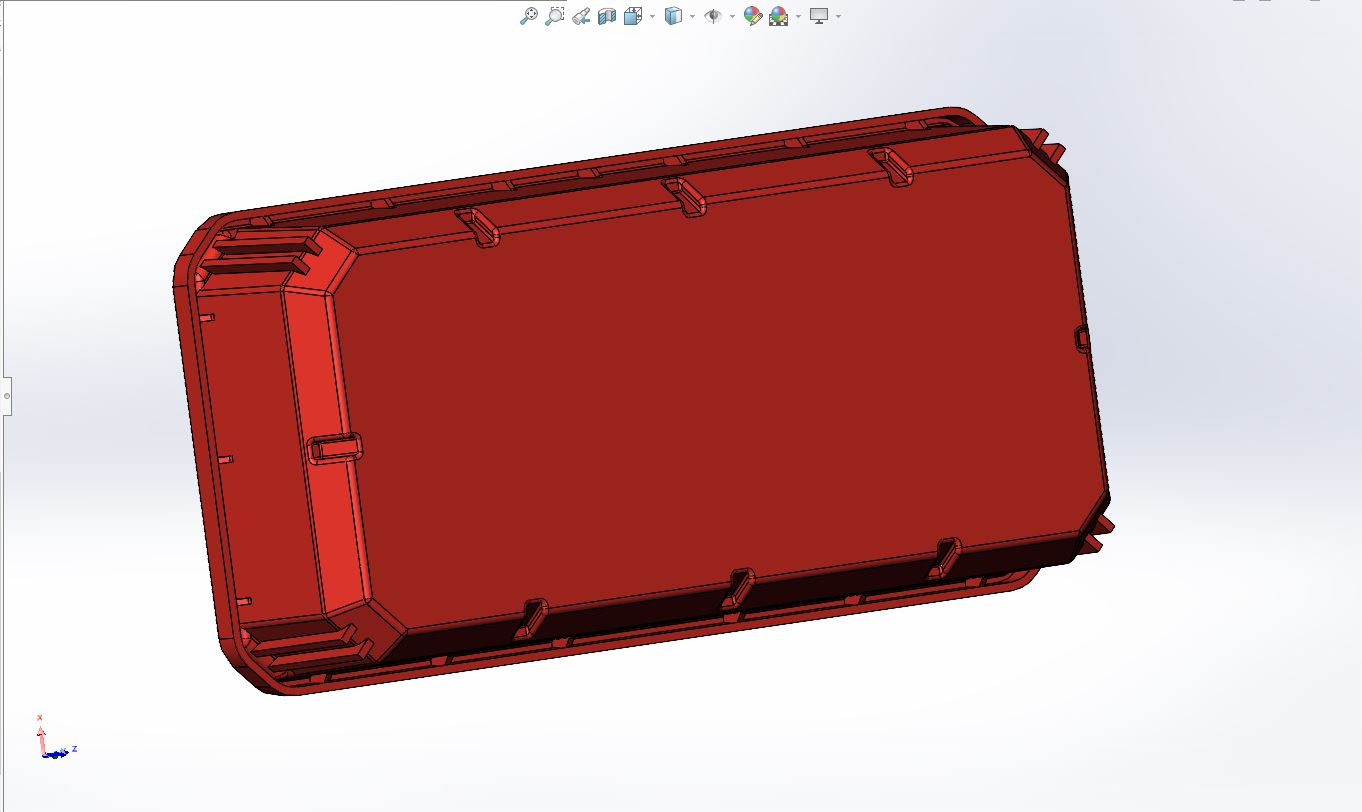Screen dimensions: 1362x812
Task: Expand the View Settings dropdown arrow
Action: tap(838, 16)
